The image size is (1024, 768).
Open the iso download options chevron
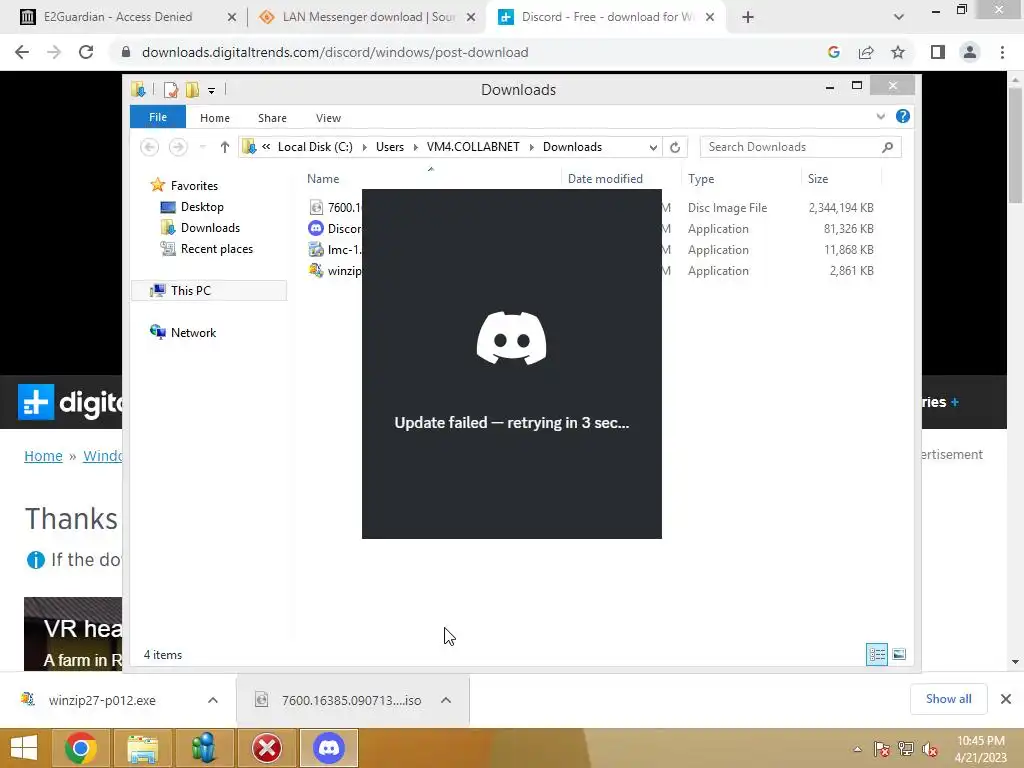coord(446,700)
